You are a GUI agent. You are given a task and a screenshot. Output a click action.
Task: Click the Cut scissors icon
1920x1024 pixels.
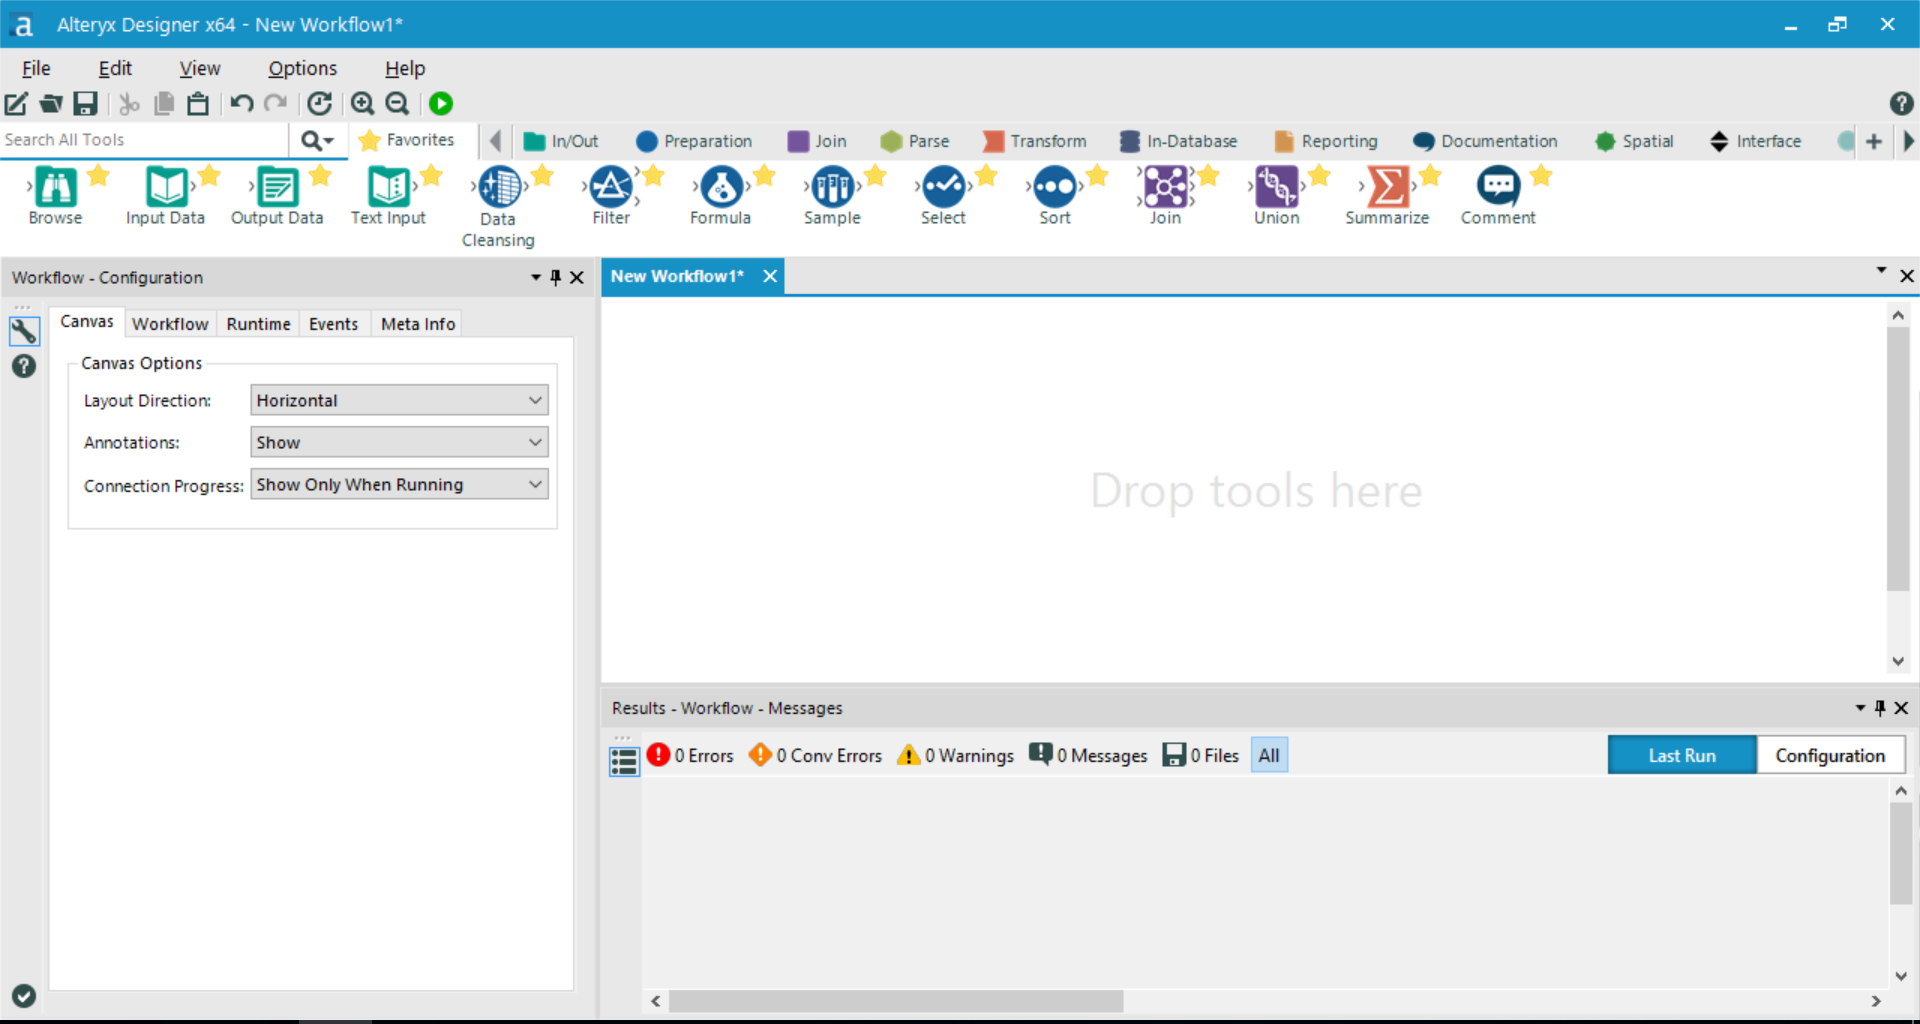coord(129,103)
